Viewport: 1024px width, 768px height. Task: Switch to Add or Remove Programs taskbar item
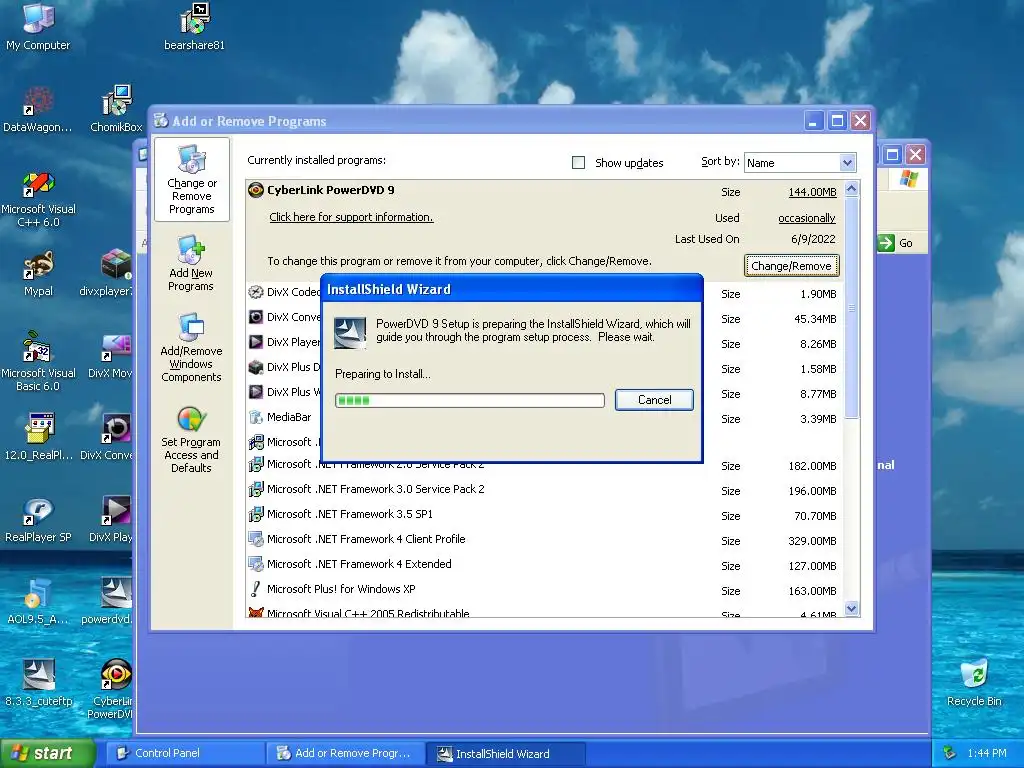click(x=345, y=753)
